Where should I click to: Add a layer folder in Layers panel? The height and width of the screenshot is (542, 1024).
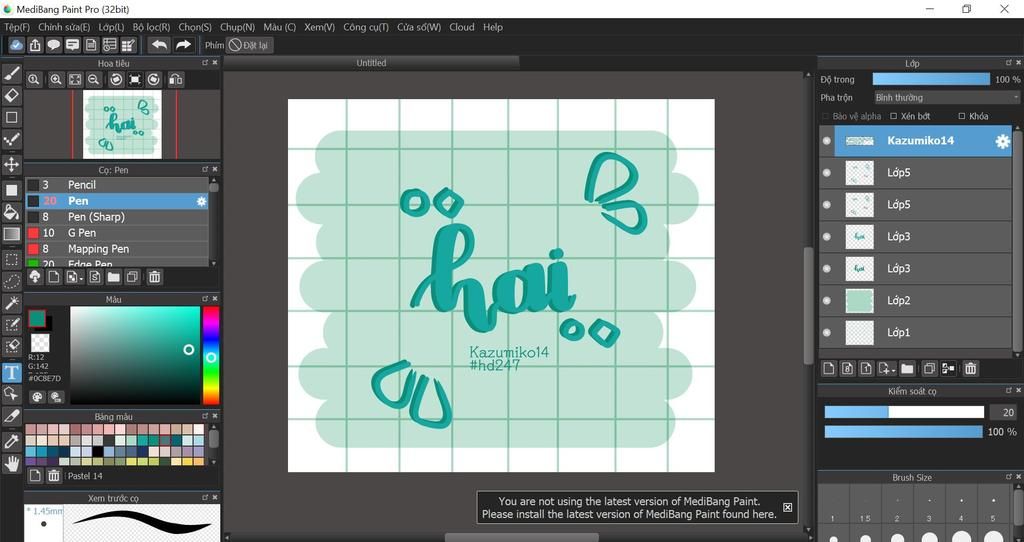pos(907,368)
